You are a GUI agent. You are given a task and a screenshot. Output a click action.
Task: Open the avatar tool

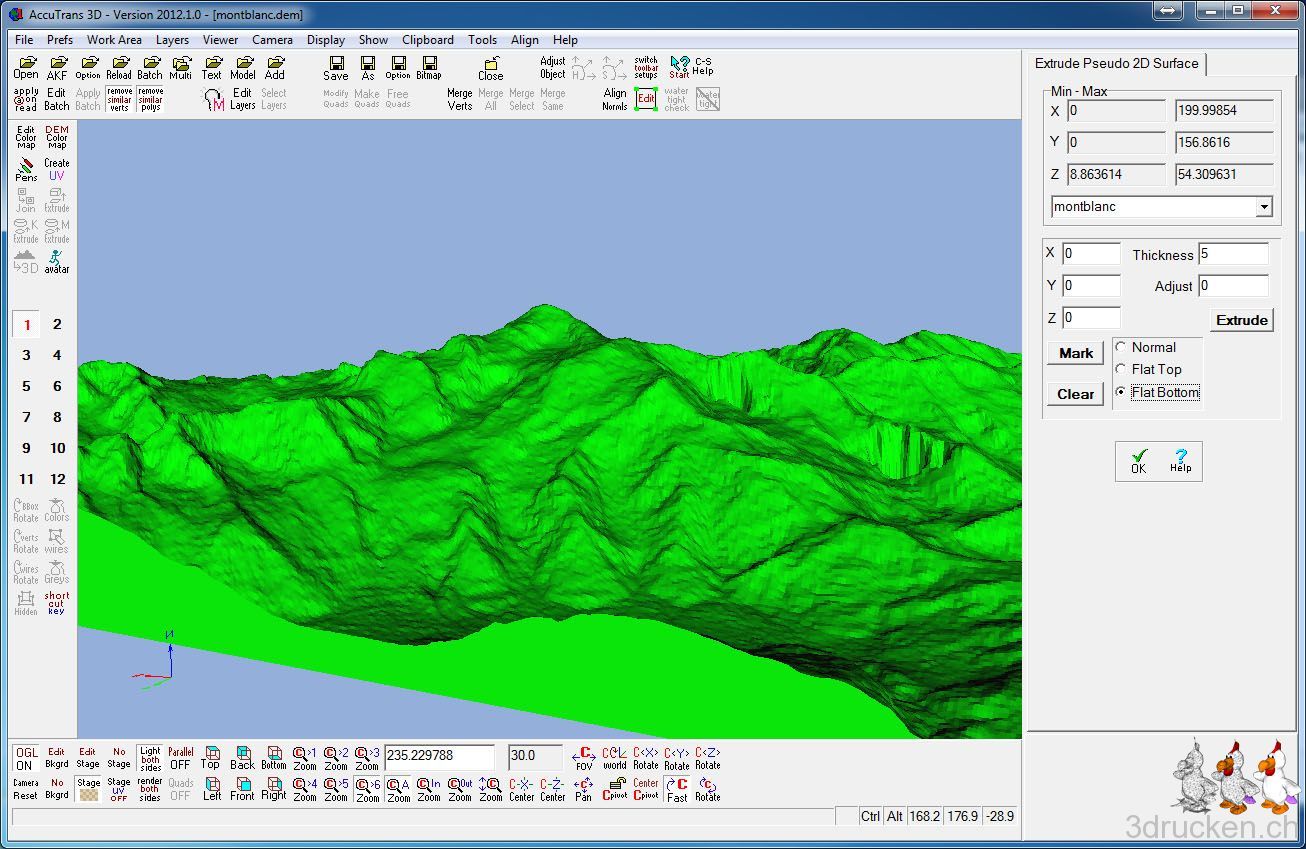click(x=57, y=261)
